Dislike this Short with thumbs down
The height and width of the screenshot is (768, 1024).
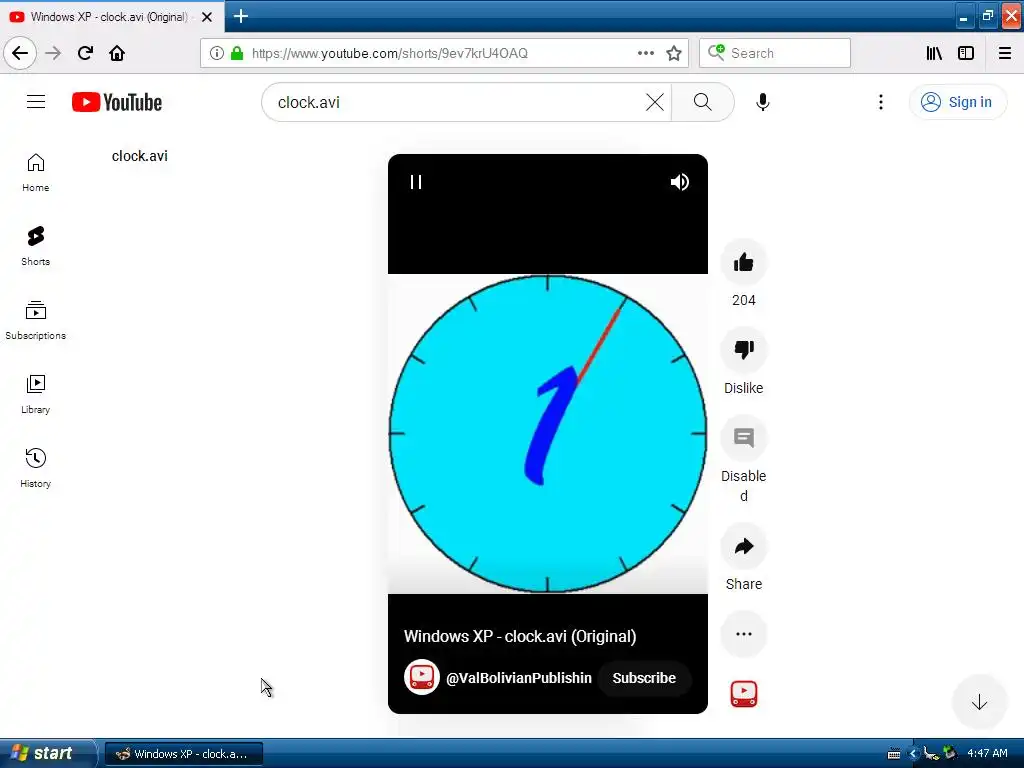(743, 351)
